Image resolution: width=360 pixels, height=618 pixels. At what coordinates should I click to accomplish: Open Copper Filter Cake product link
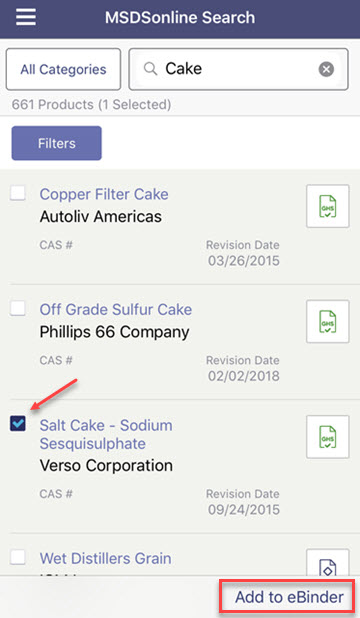pos(104,194)
